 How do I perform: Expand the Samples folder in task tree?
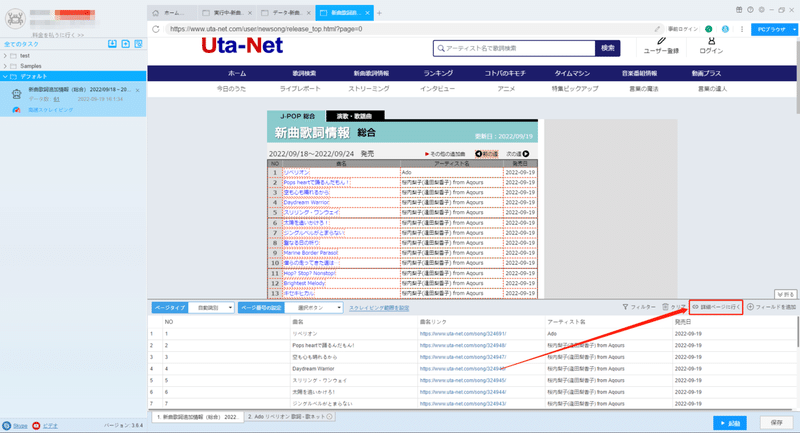point(5,66)
